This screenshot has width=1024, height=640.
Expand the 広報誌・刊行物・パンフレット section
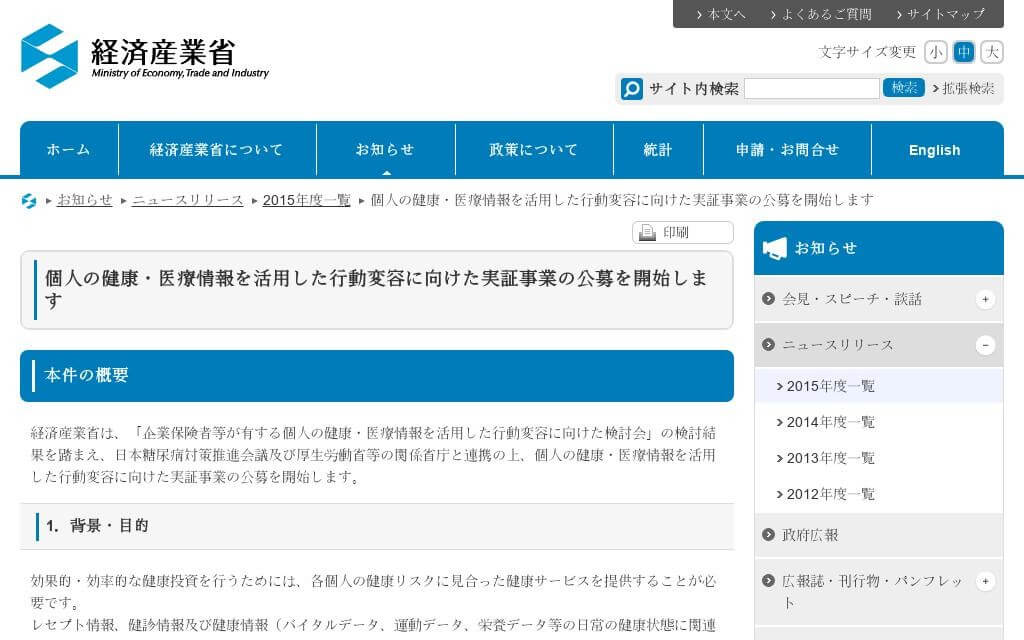[x=986, y=581]
